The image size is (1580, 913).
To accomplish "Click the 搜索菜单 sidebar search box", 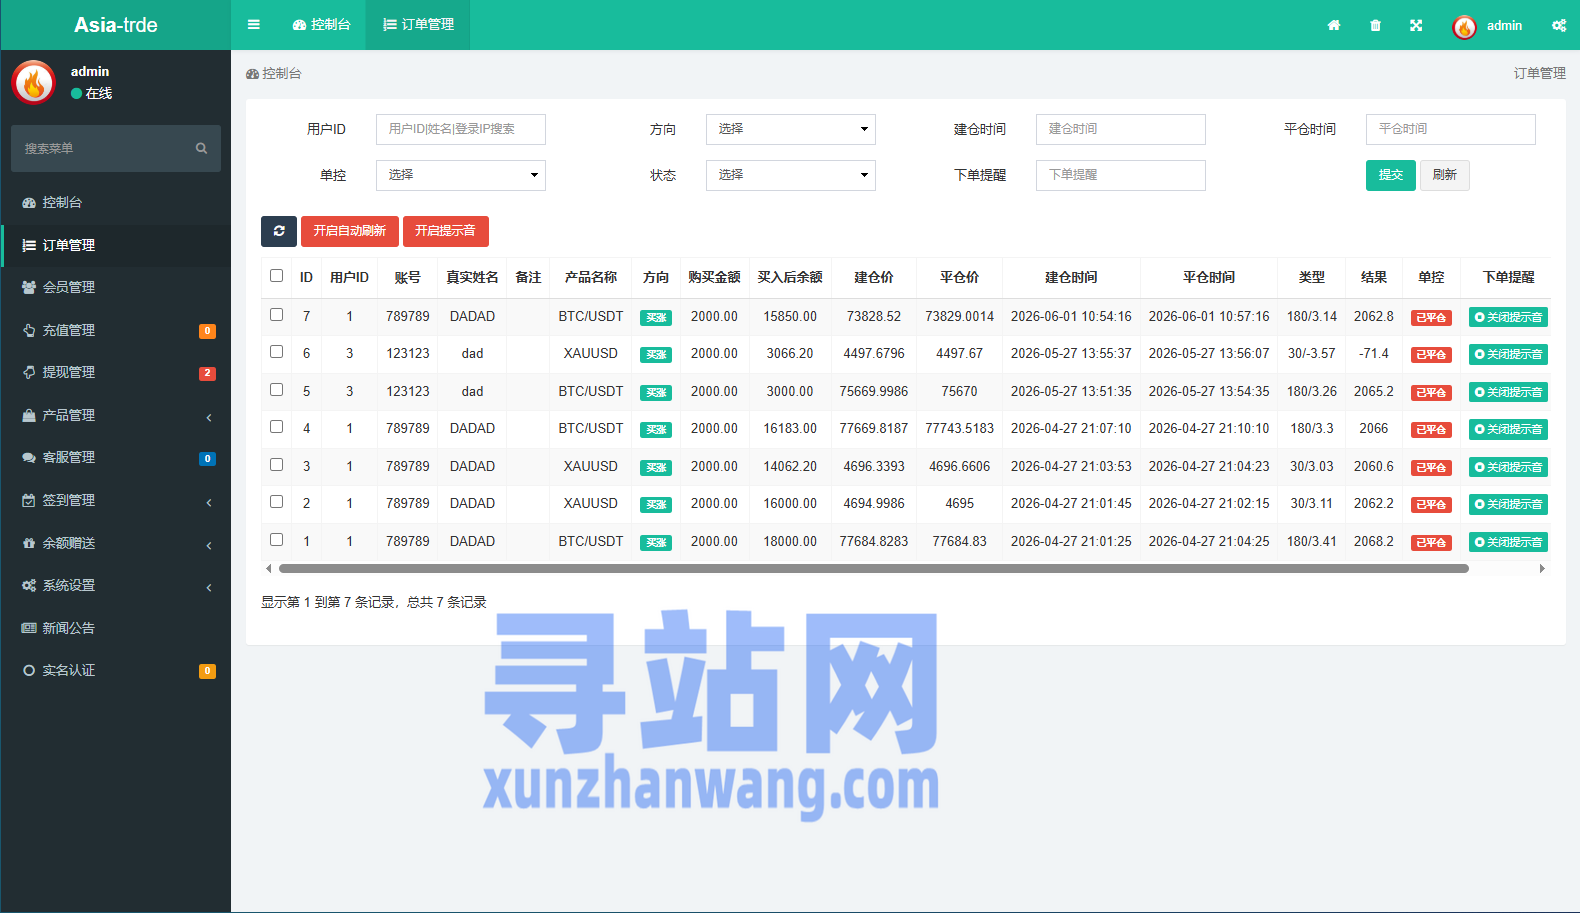I will tap(116, 148).
